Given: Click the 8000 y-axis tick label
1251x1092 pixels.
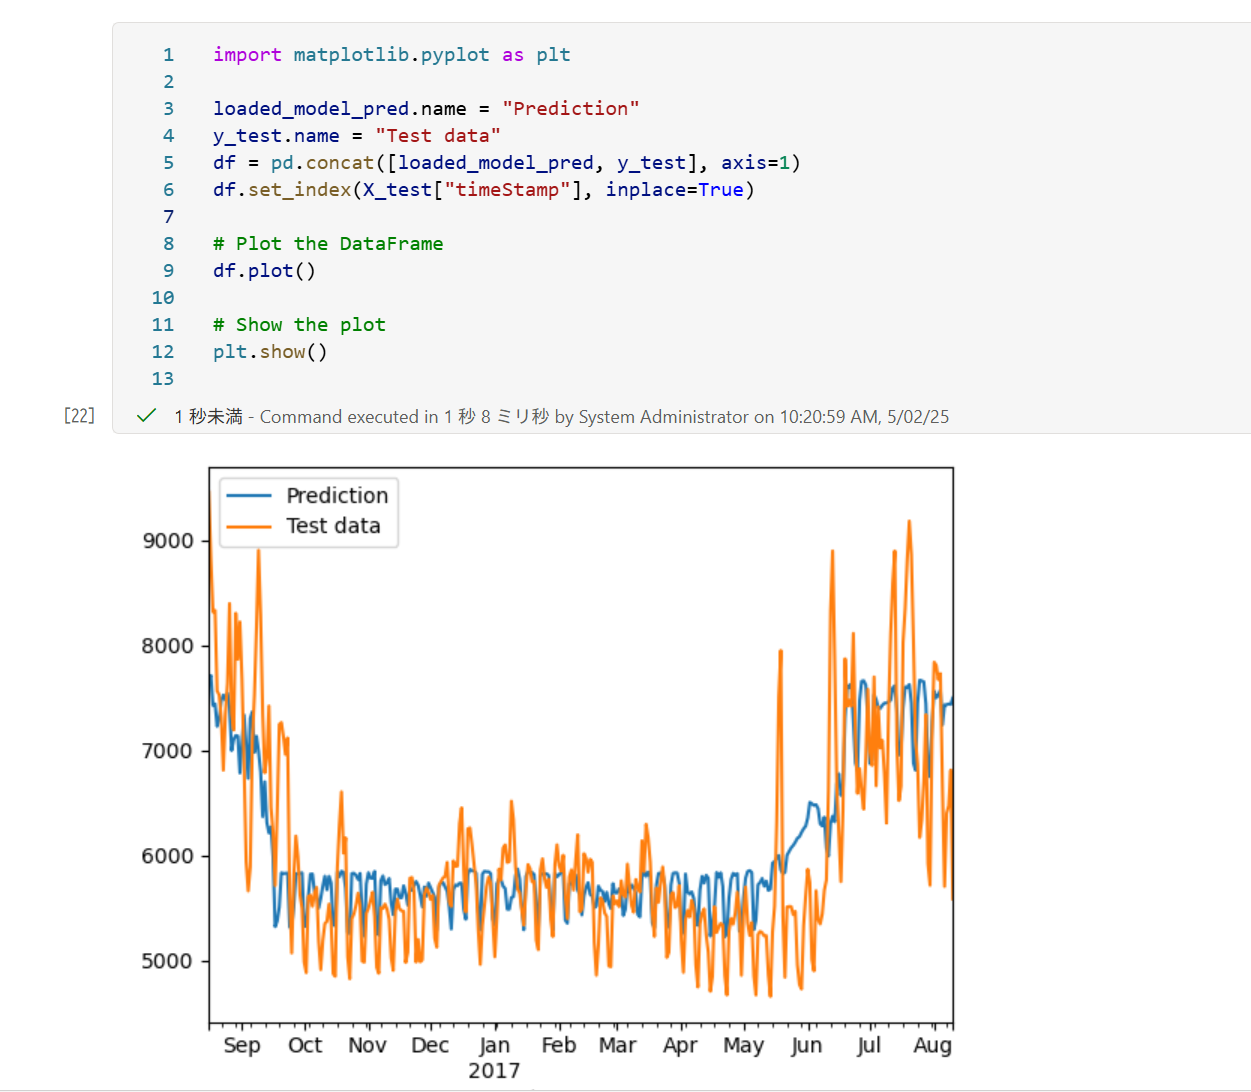Looking at the screenshot, I should pyautogui.click(x=167, y=646).
